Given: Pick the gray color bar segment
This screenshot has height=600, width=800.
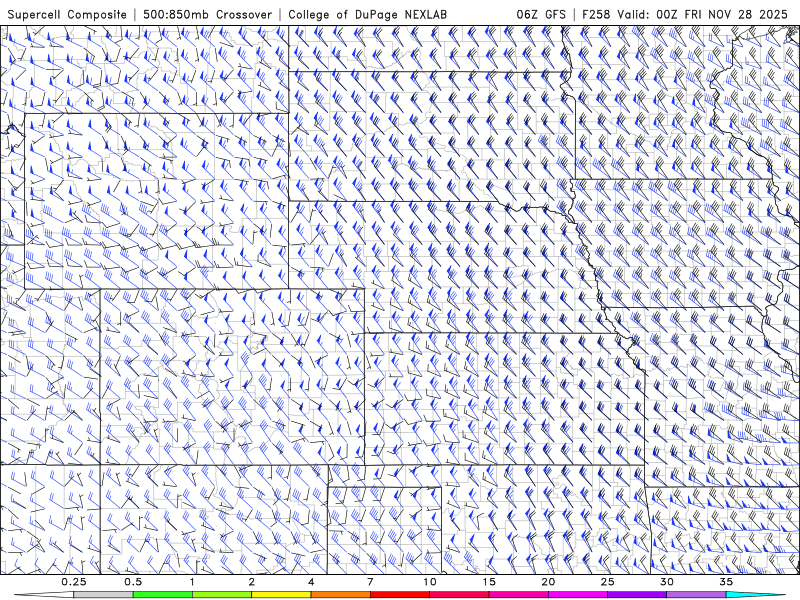Looking at the screenshot, I should (104, 595).
